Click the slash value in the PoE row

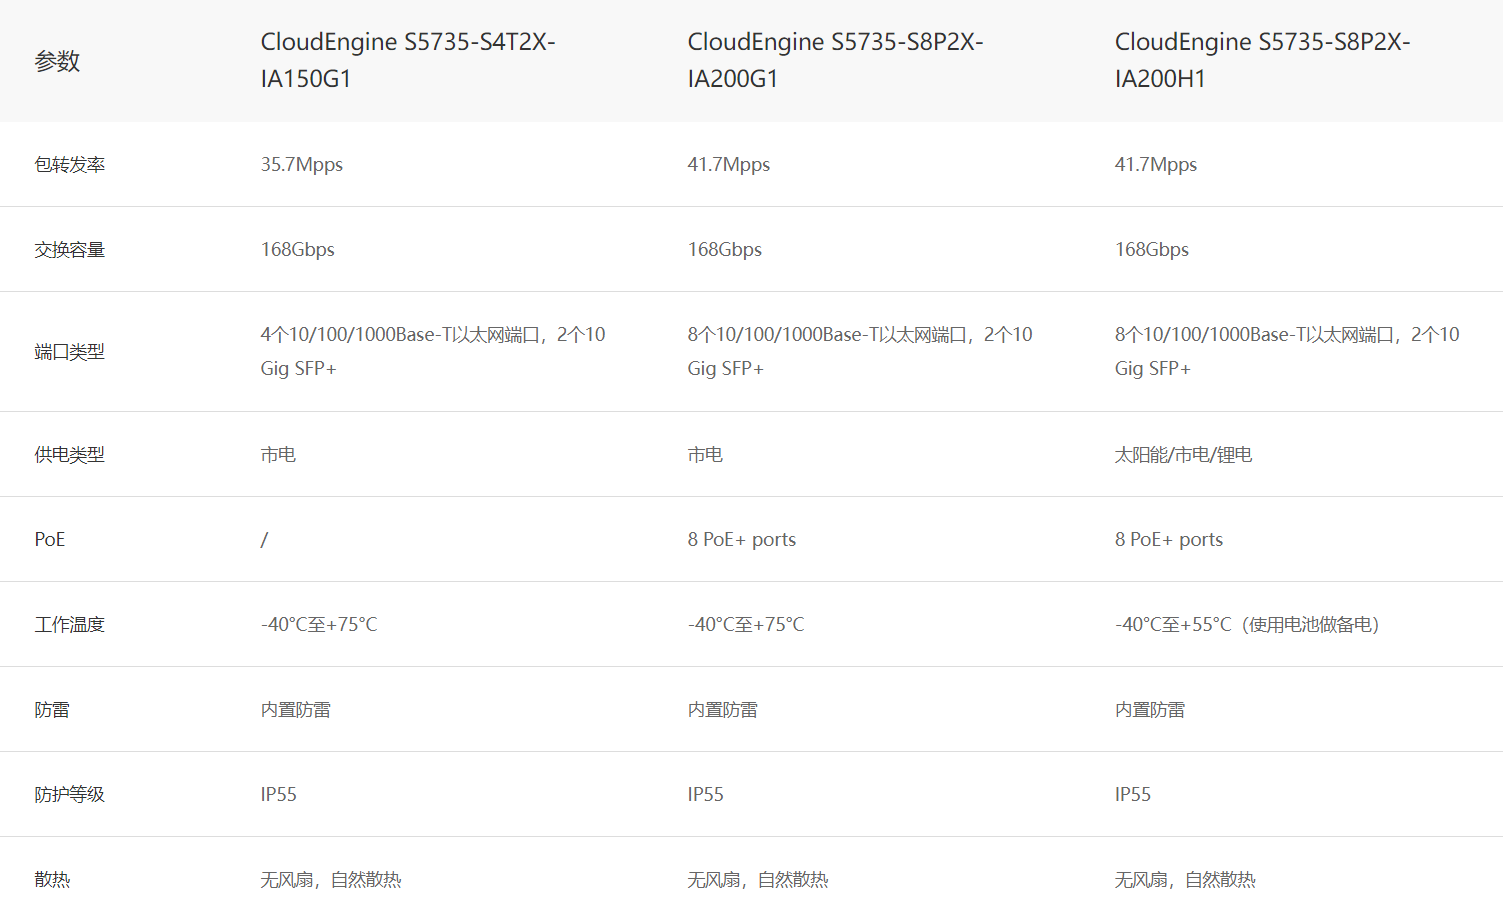pyautogui.click(x=264, y=540)
